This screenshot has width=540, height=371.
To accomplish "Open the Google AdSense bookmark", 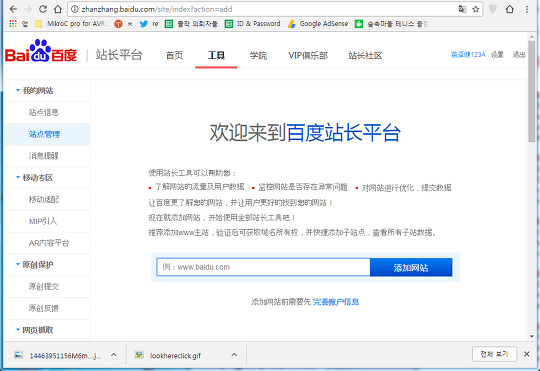I will (x=318, y=24).
